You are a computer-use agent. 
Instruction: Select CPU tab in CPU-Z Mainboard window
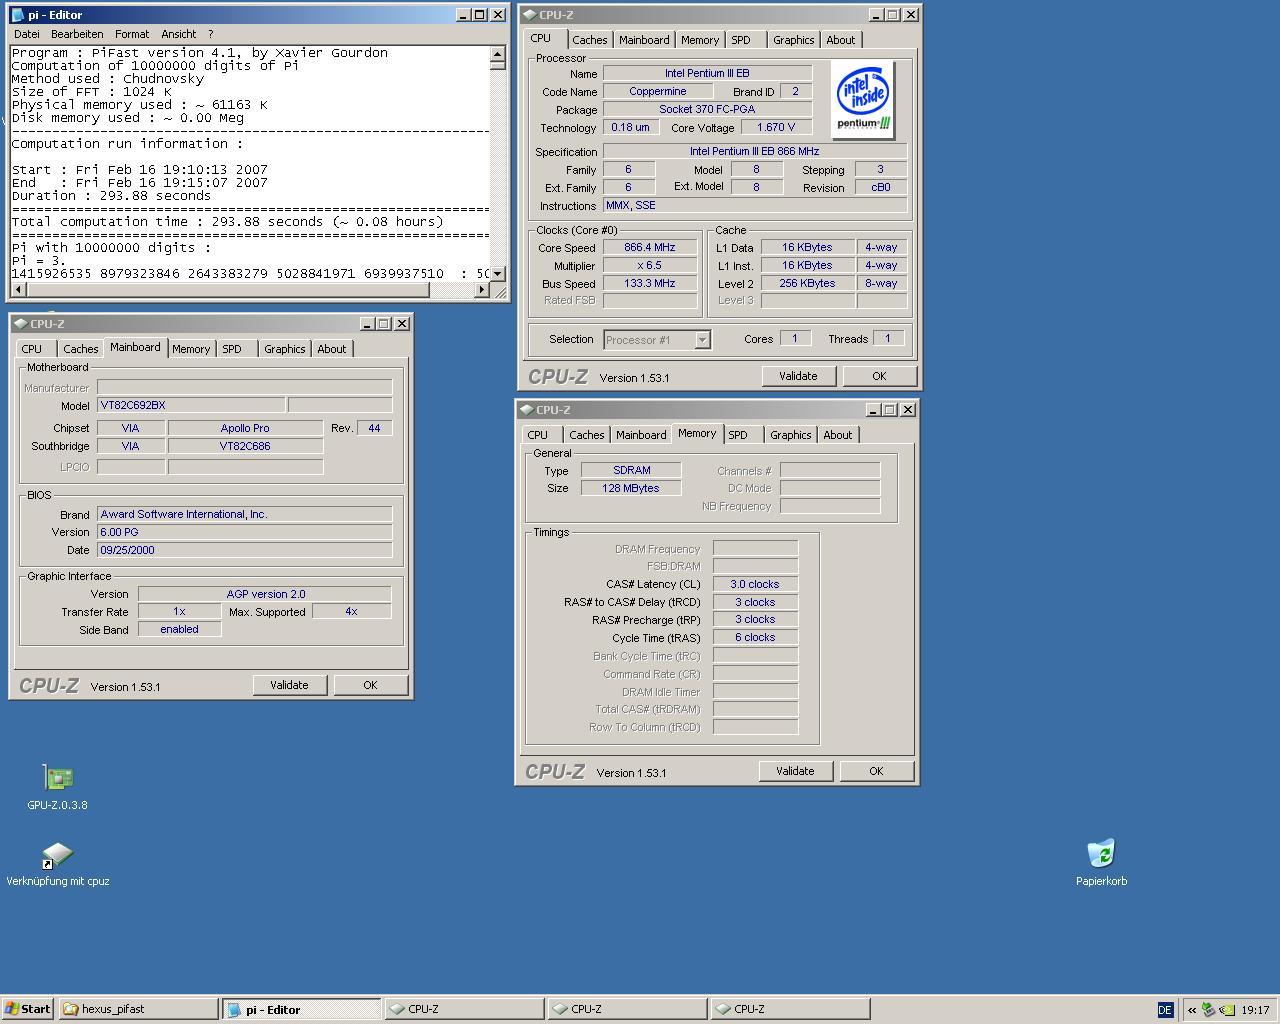[32, 349]
